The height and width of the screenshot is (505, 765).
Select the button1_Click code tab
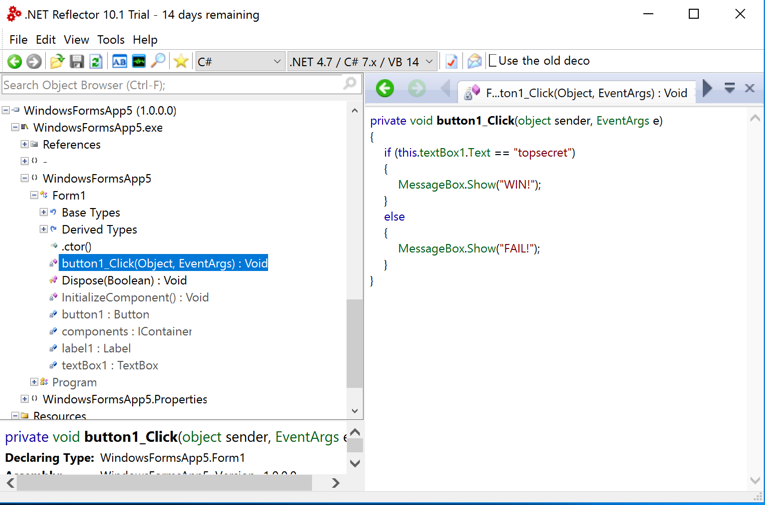tap(577, 92)
